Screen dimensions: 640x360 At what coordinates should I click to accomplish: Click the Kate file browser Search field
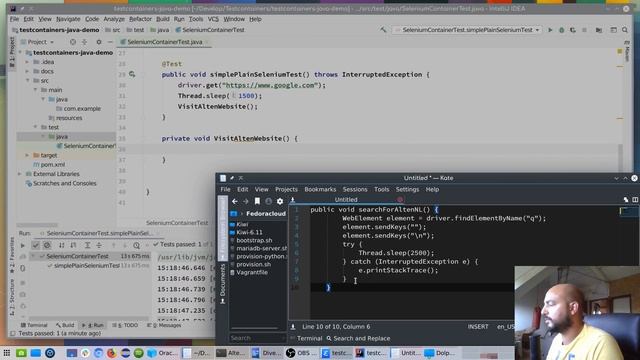pyautogui.click(x=257, y=338)
